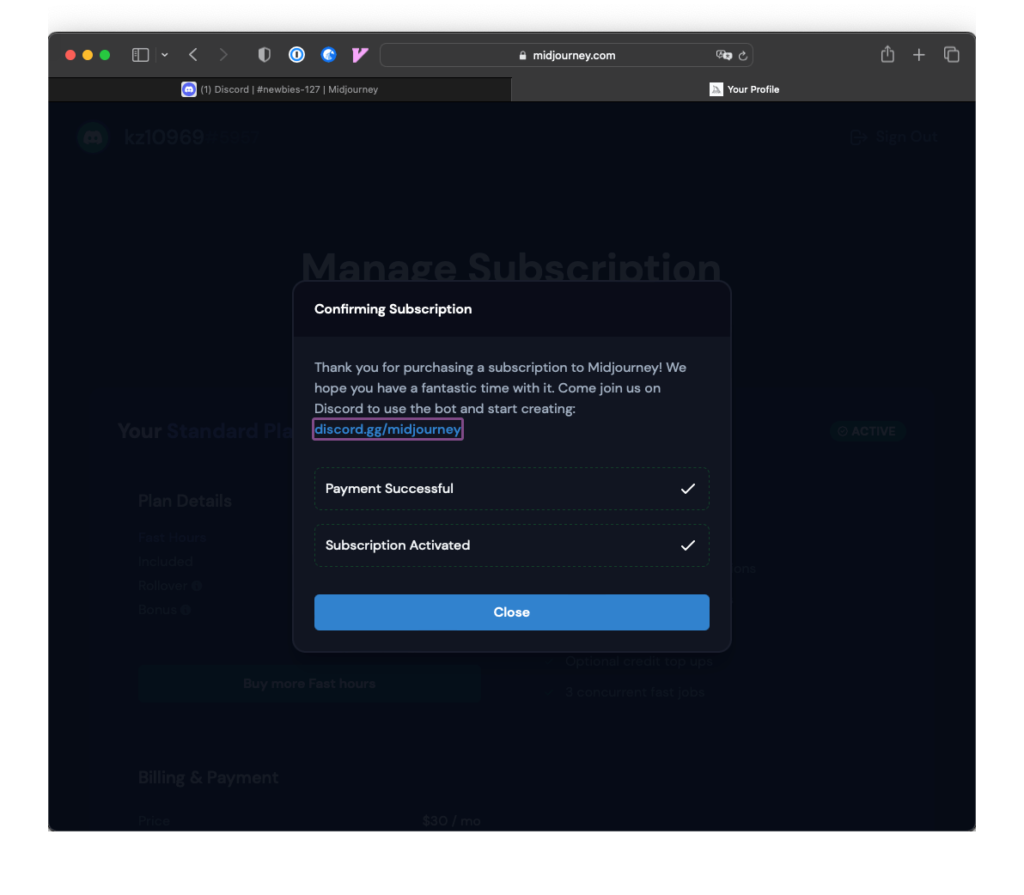Click the kz10969 username text
Screen dimensions: 1024x895
164,137
